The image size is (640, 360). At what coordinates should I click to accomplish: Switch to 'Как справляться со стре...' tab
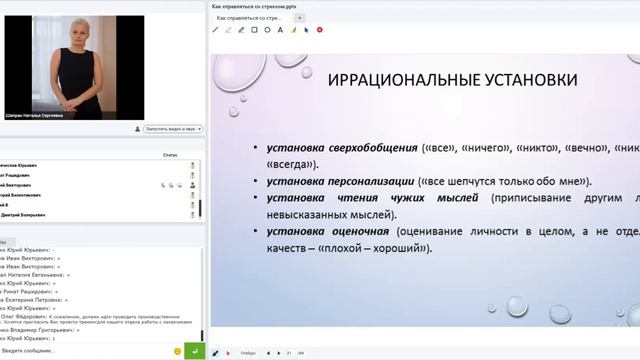pyautogui.click(x=250, y=18)
